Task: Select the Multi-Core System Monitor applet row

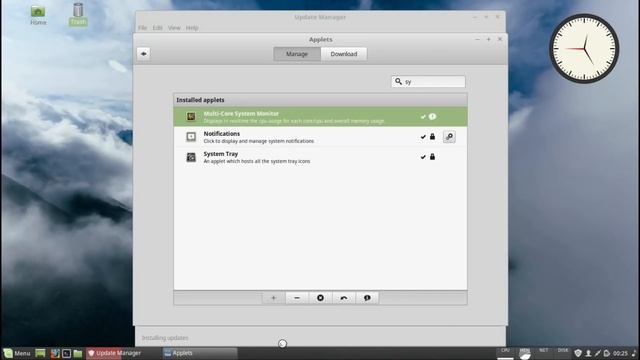Action: click(x=320, y=117)
